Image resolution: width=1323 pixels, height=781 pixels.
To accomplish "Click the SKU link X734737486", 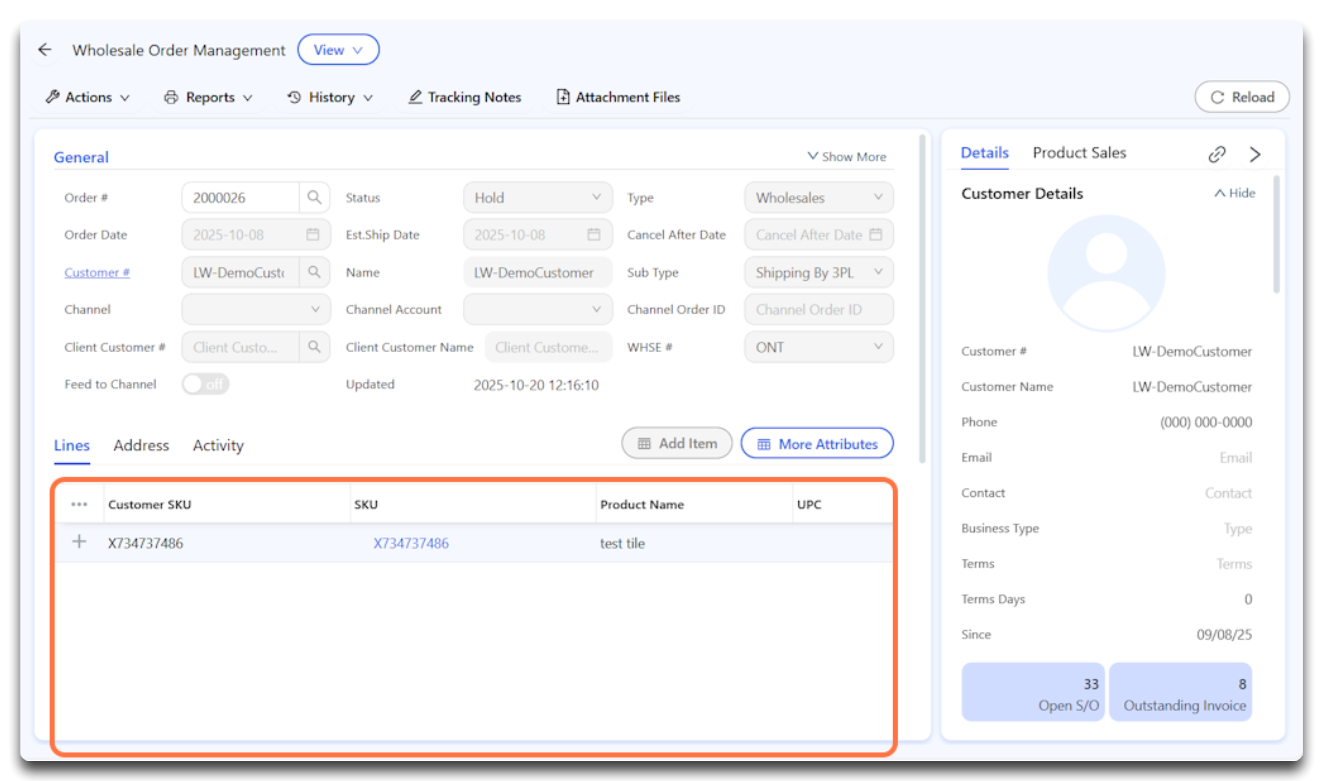I will 411,543.
